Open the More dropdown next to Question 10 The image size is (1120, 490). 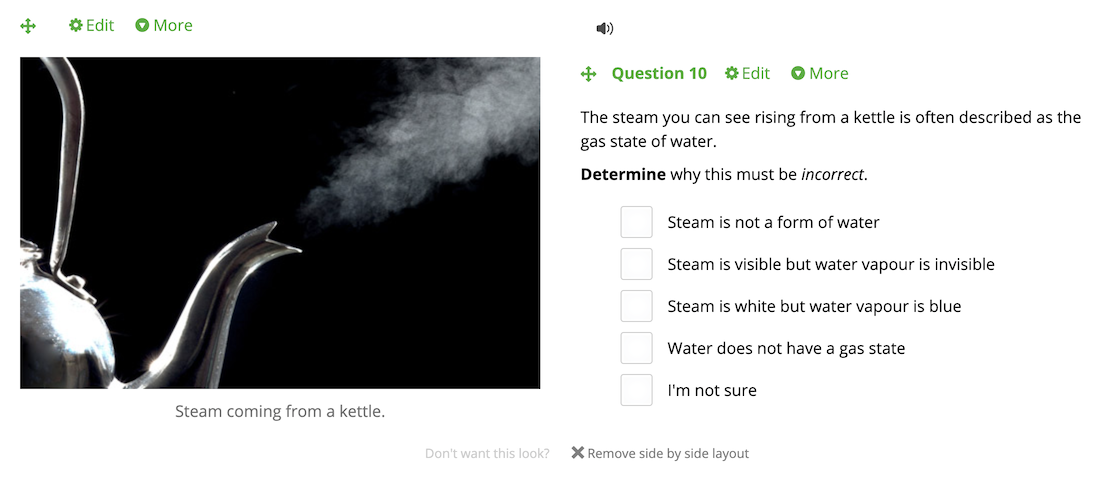click(x=820, y=74)
